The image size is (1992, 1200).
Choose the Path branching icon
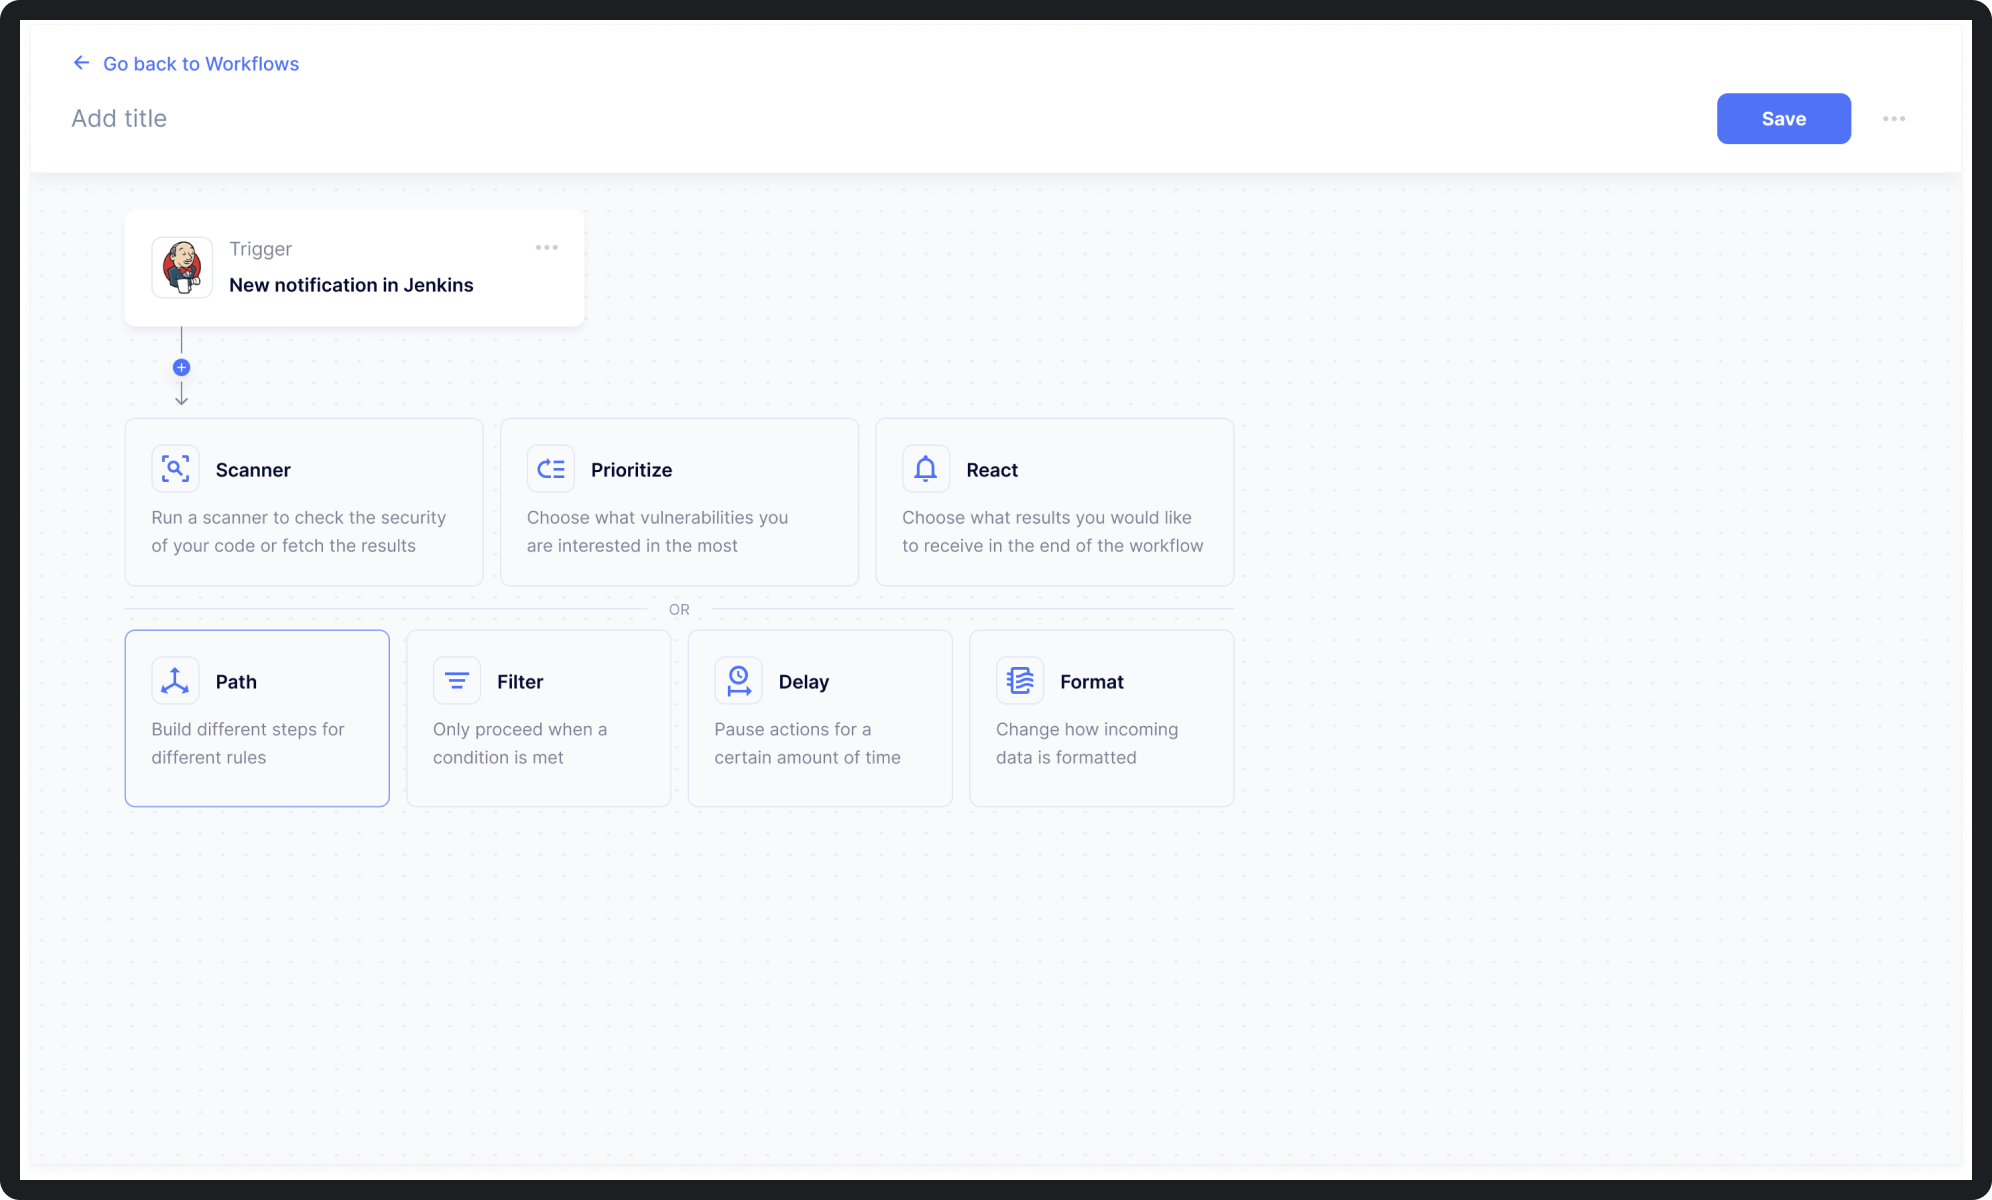point(175,681)
